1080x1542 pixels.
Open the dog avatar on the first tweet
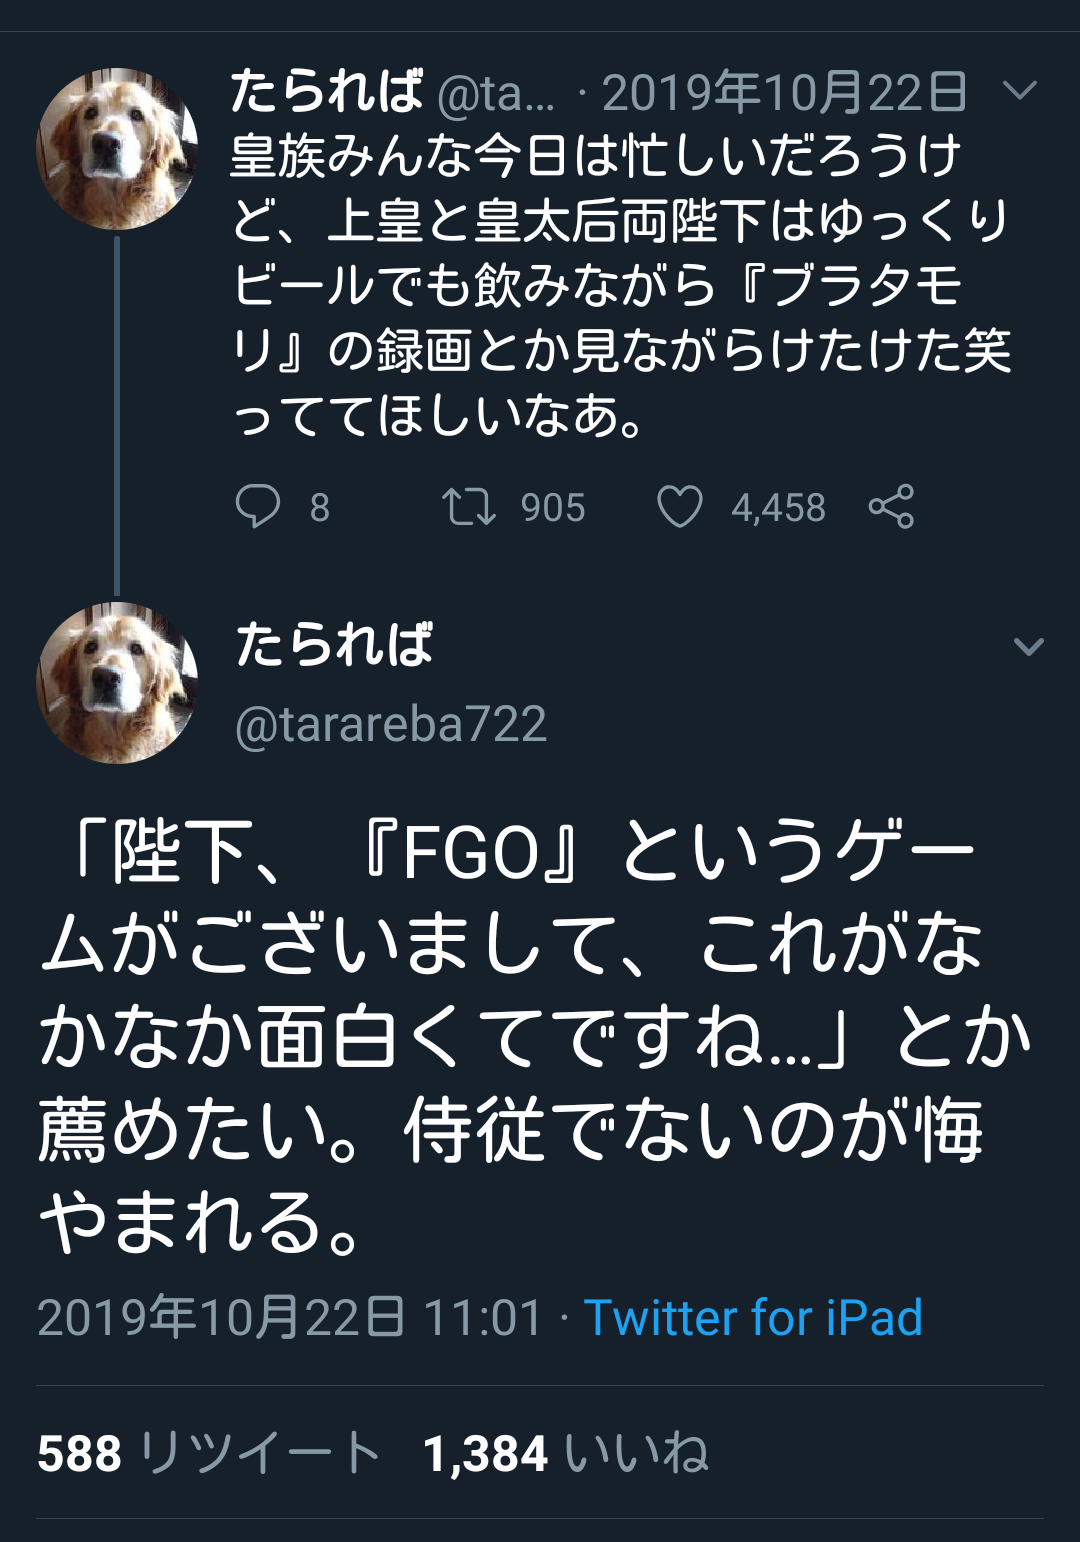point(117,149)
